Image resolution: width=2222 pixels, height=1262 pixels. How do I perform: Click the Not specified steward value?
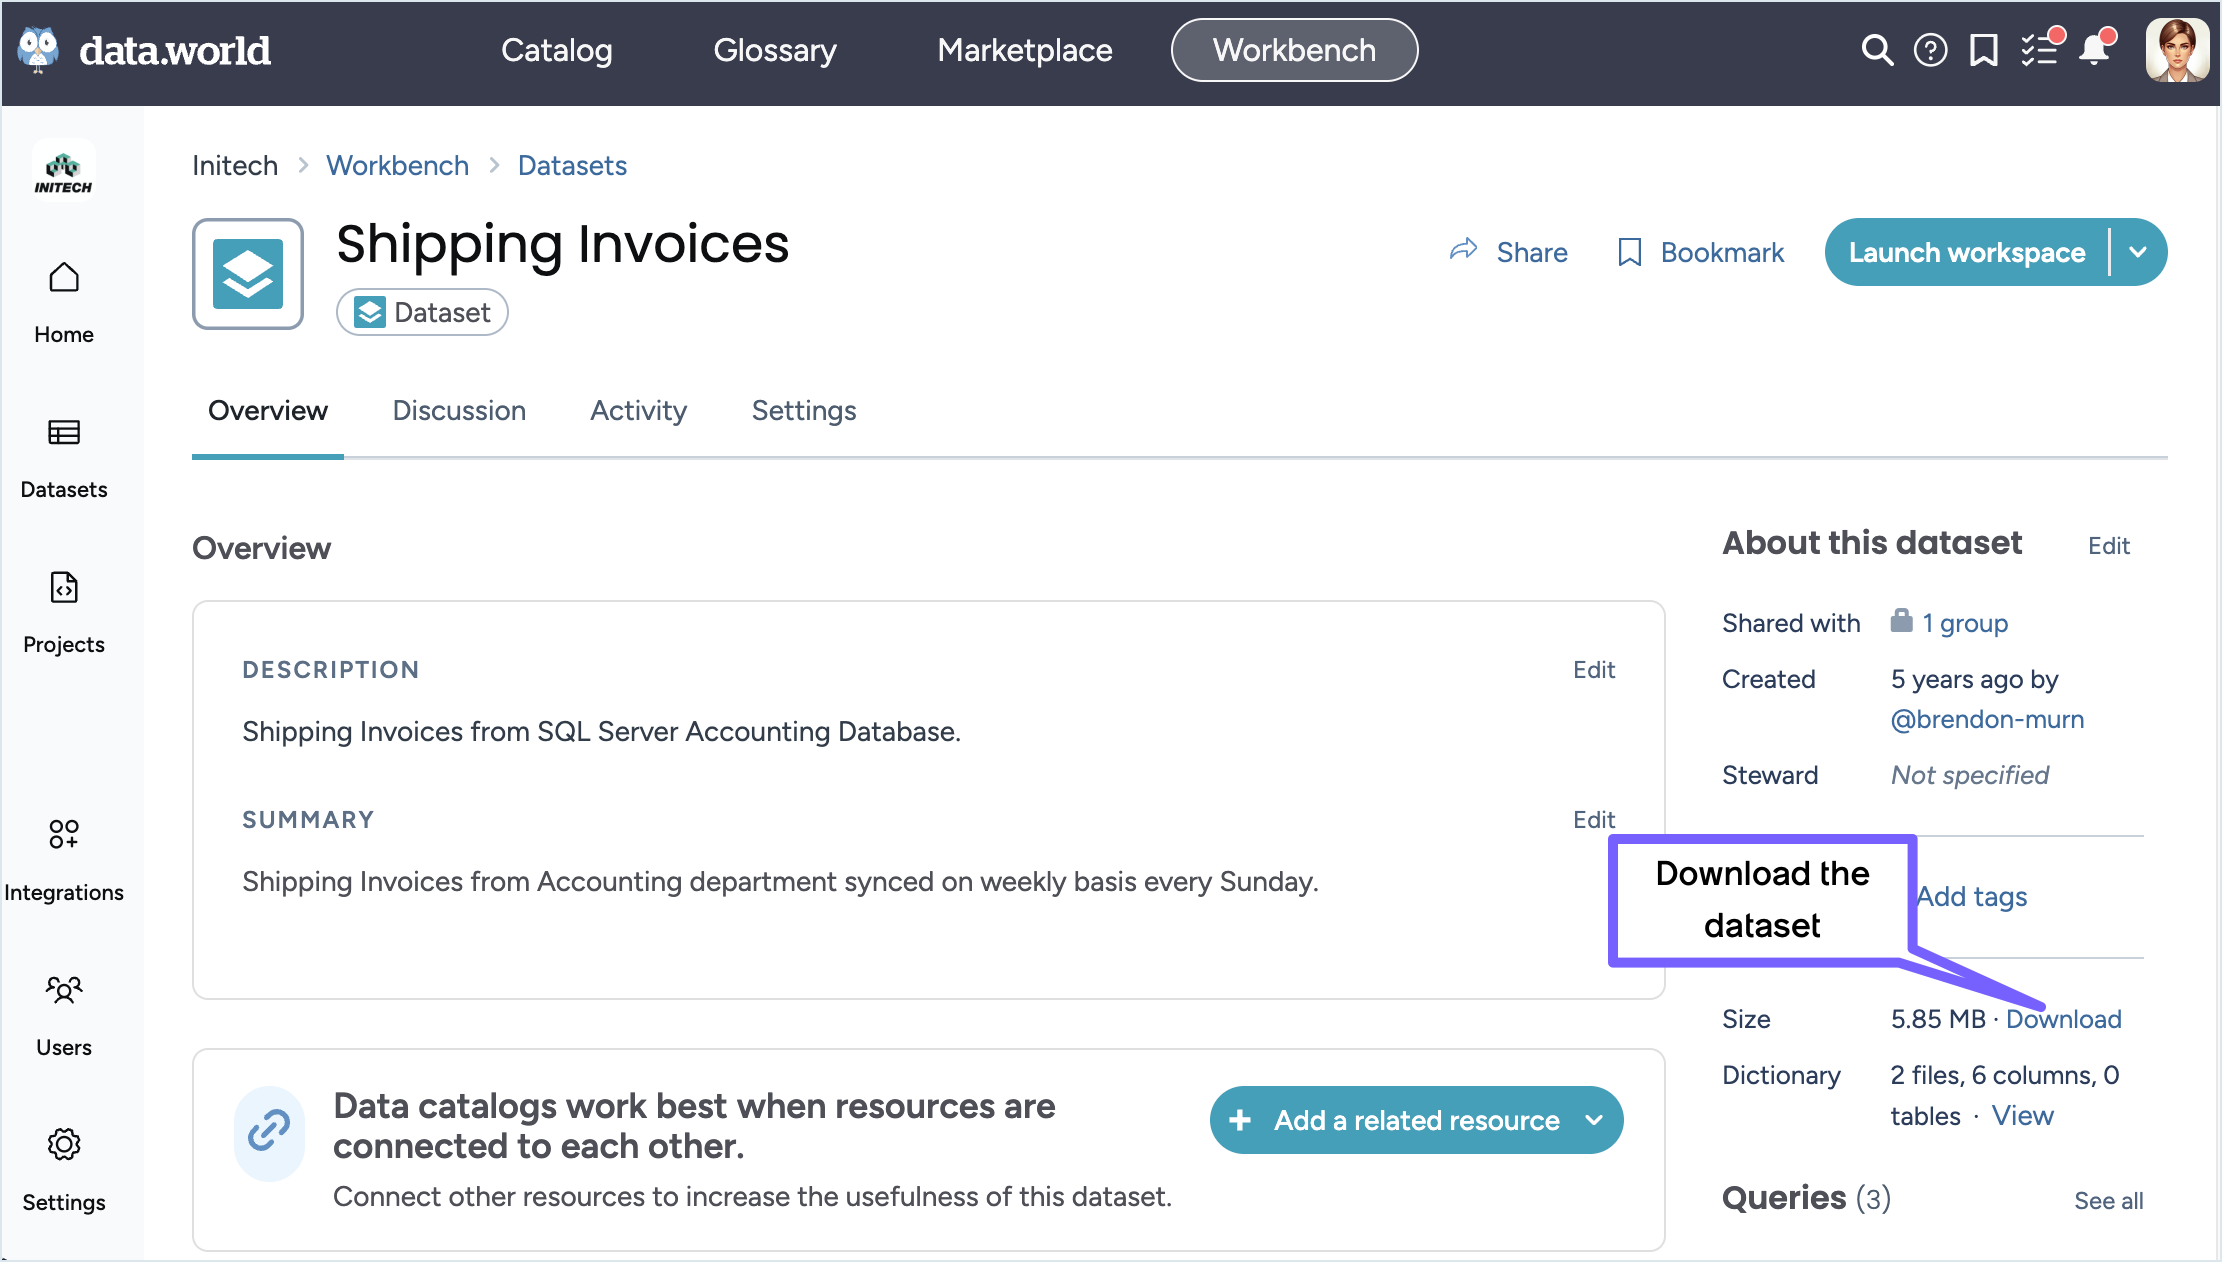(1970, 775)
